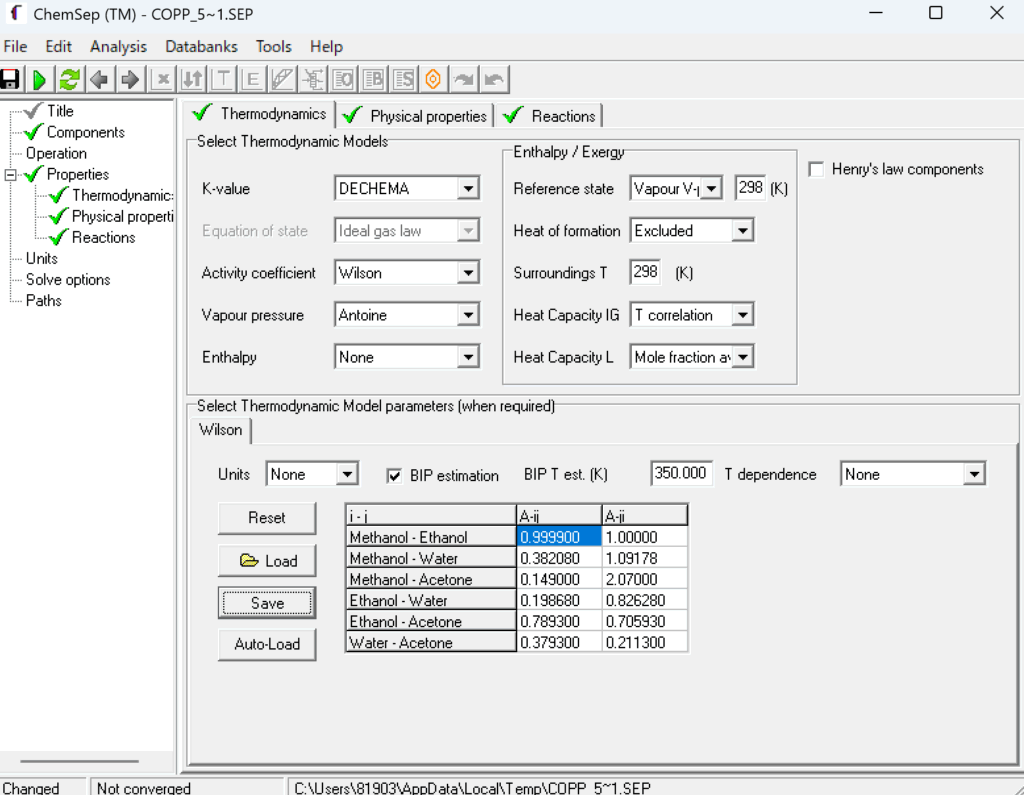Select Solve options in the tree

pyautogui.click(x=68, y=280)
